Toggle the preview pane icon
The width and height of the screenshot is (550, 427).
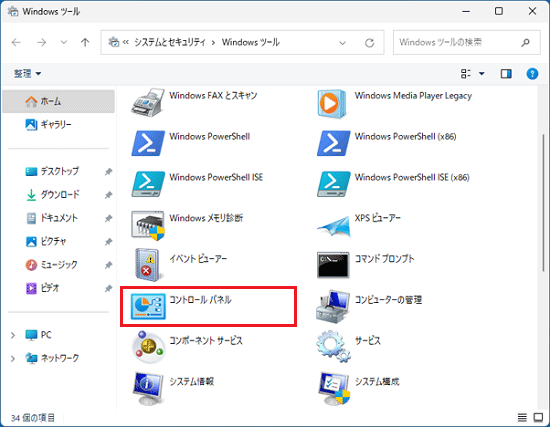point(506,74)
